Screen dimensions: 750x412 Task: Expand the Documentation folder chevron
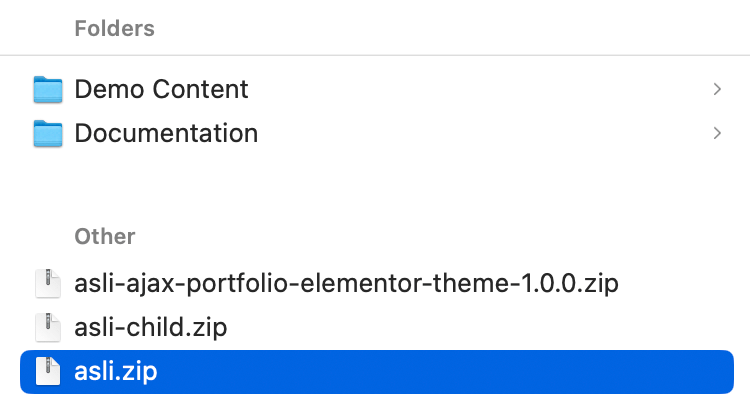[716, 132]
